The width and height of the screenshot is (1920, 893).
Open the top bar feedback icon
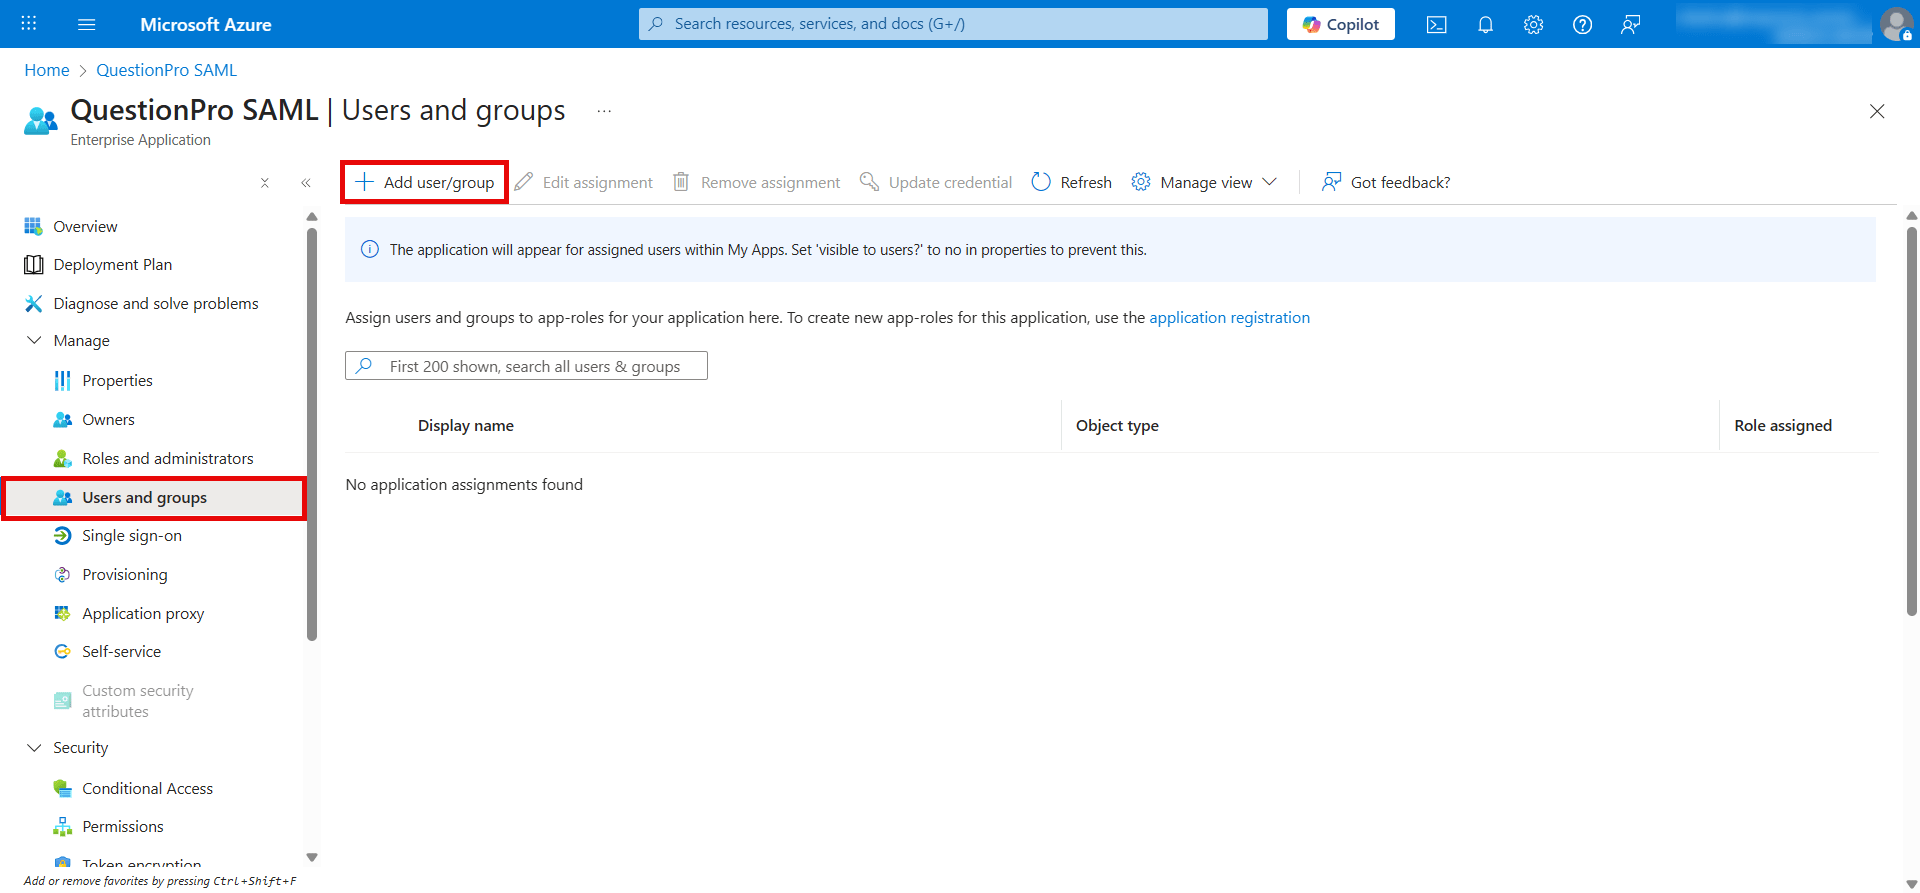1631,24
